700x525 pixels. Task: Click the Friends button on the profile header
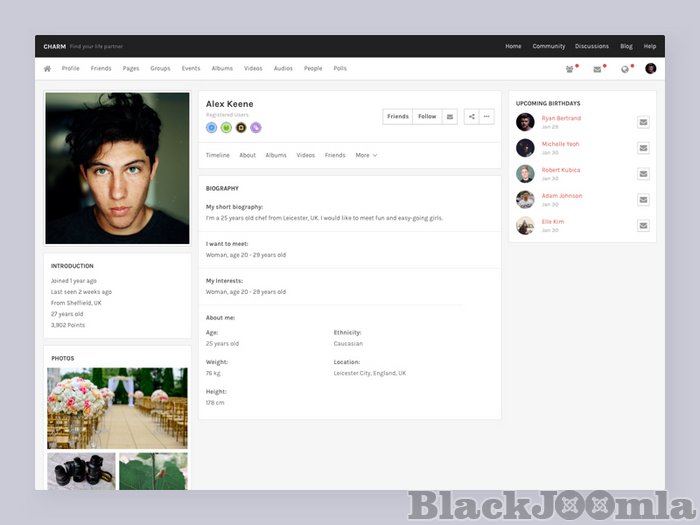click(x=398, y=117)
